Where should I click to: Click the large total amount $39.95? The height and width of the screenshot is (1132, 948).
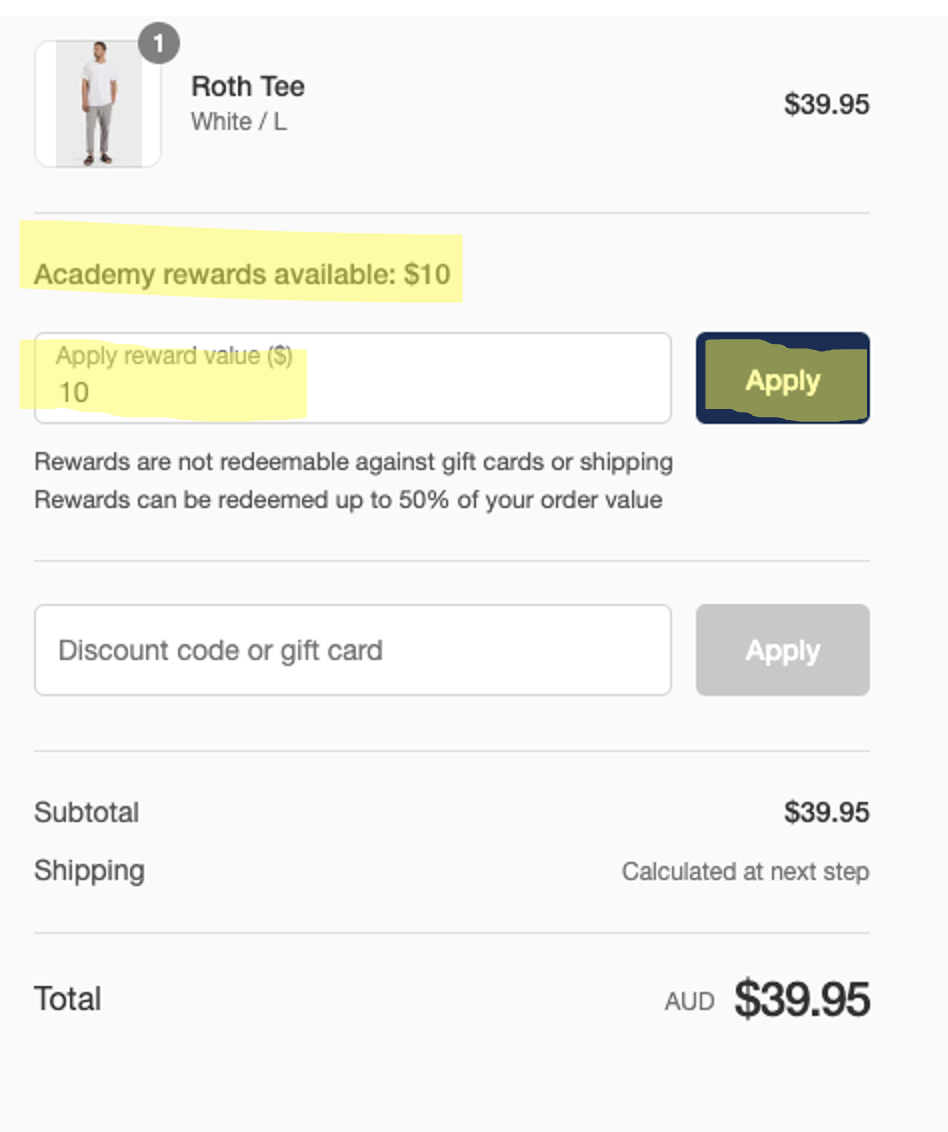(x=802, y=999)
